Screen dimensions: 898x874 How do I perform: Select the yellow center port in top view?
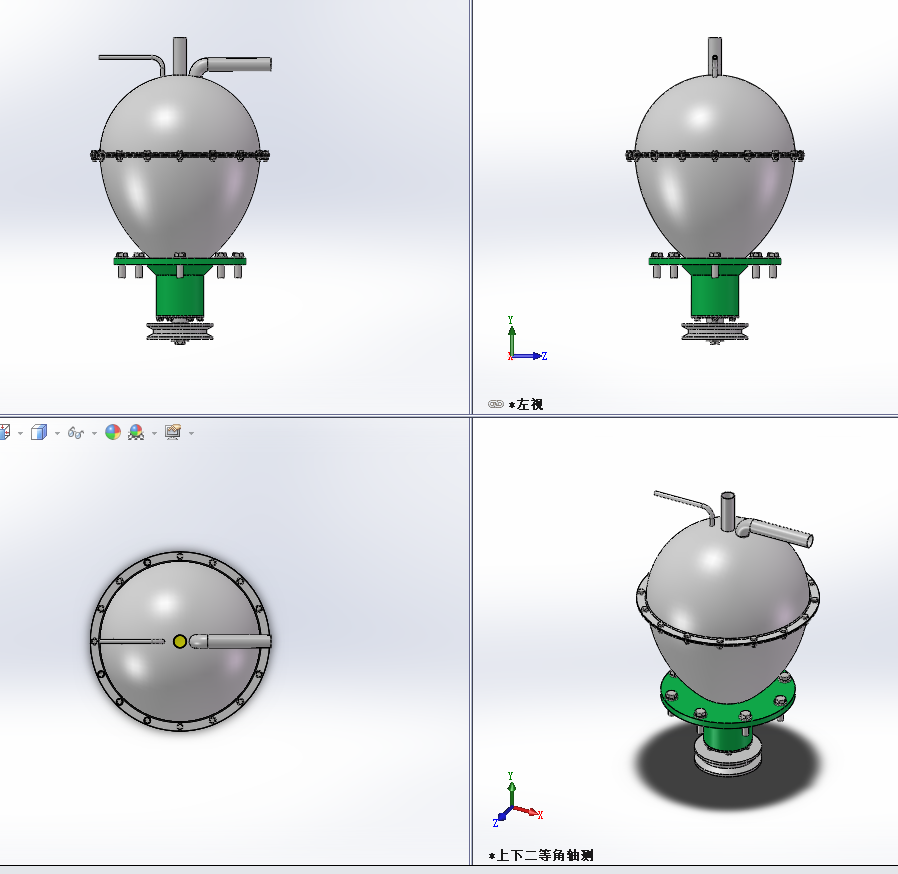click(179, 641)
